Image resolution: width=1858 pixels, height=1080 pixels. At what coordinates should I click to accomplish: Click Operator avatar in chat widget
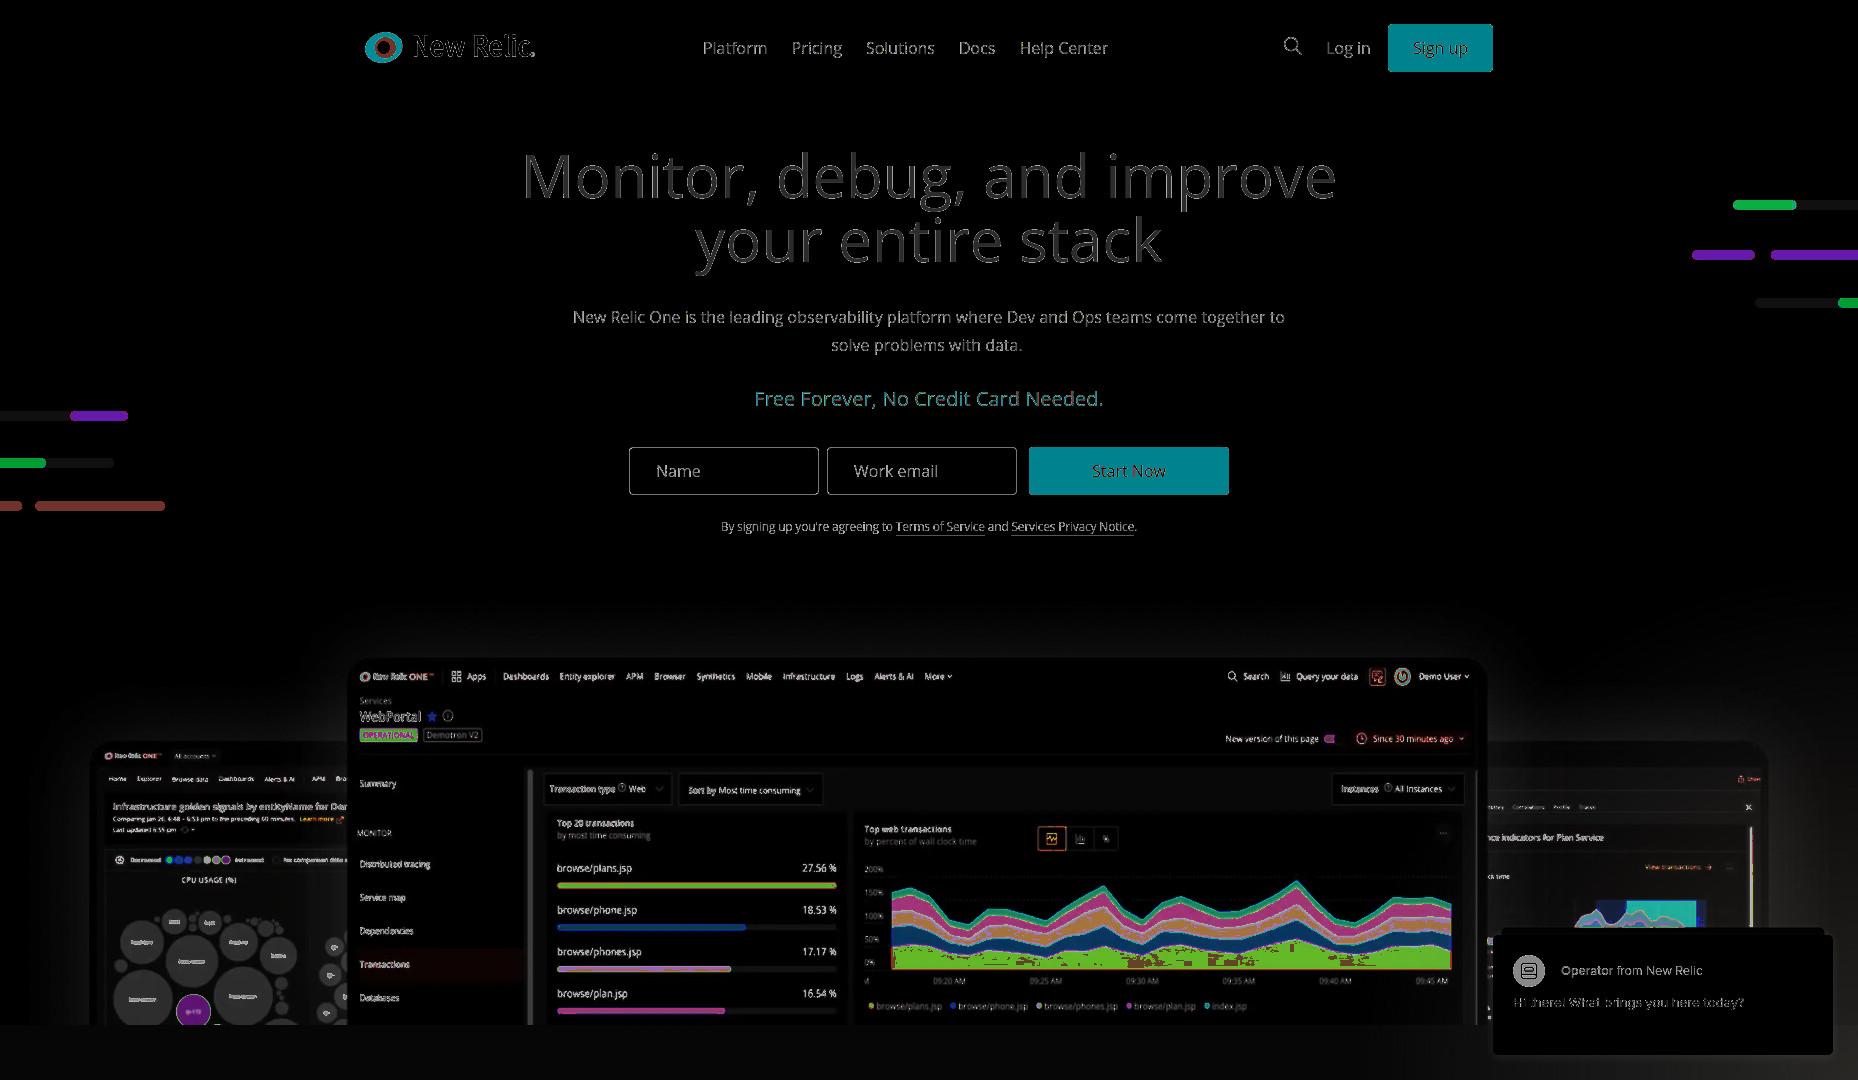[x=1528, y=970]
